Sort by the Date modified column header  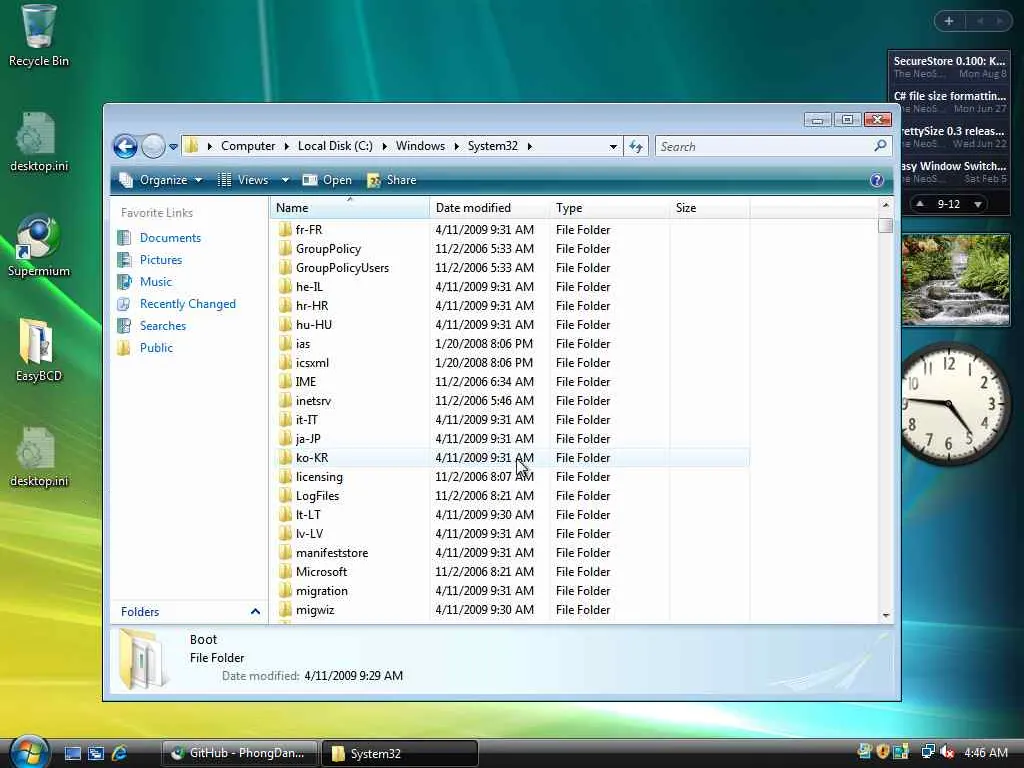pyautogui.click(x=473, y=208)
